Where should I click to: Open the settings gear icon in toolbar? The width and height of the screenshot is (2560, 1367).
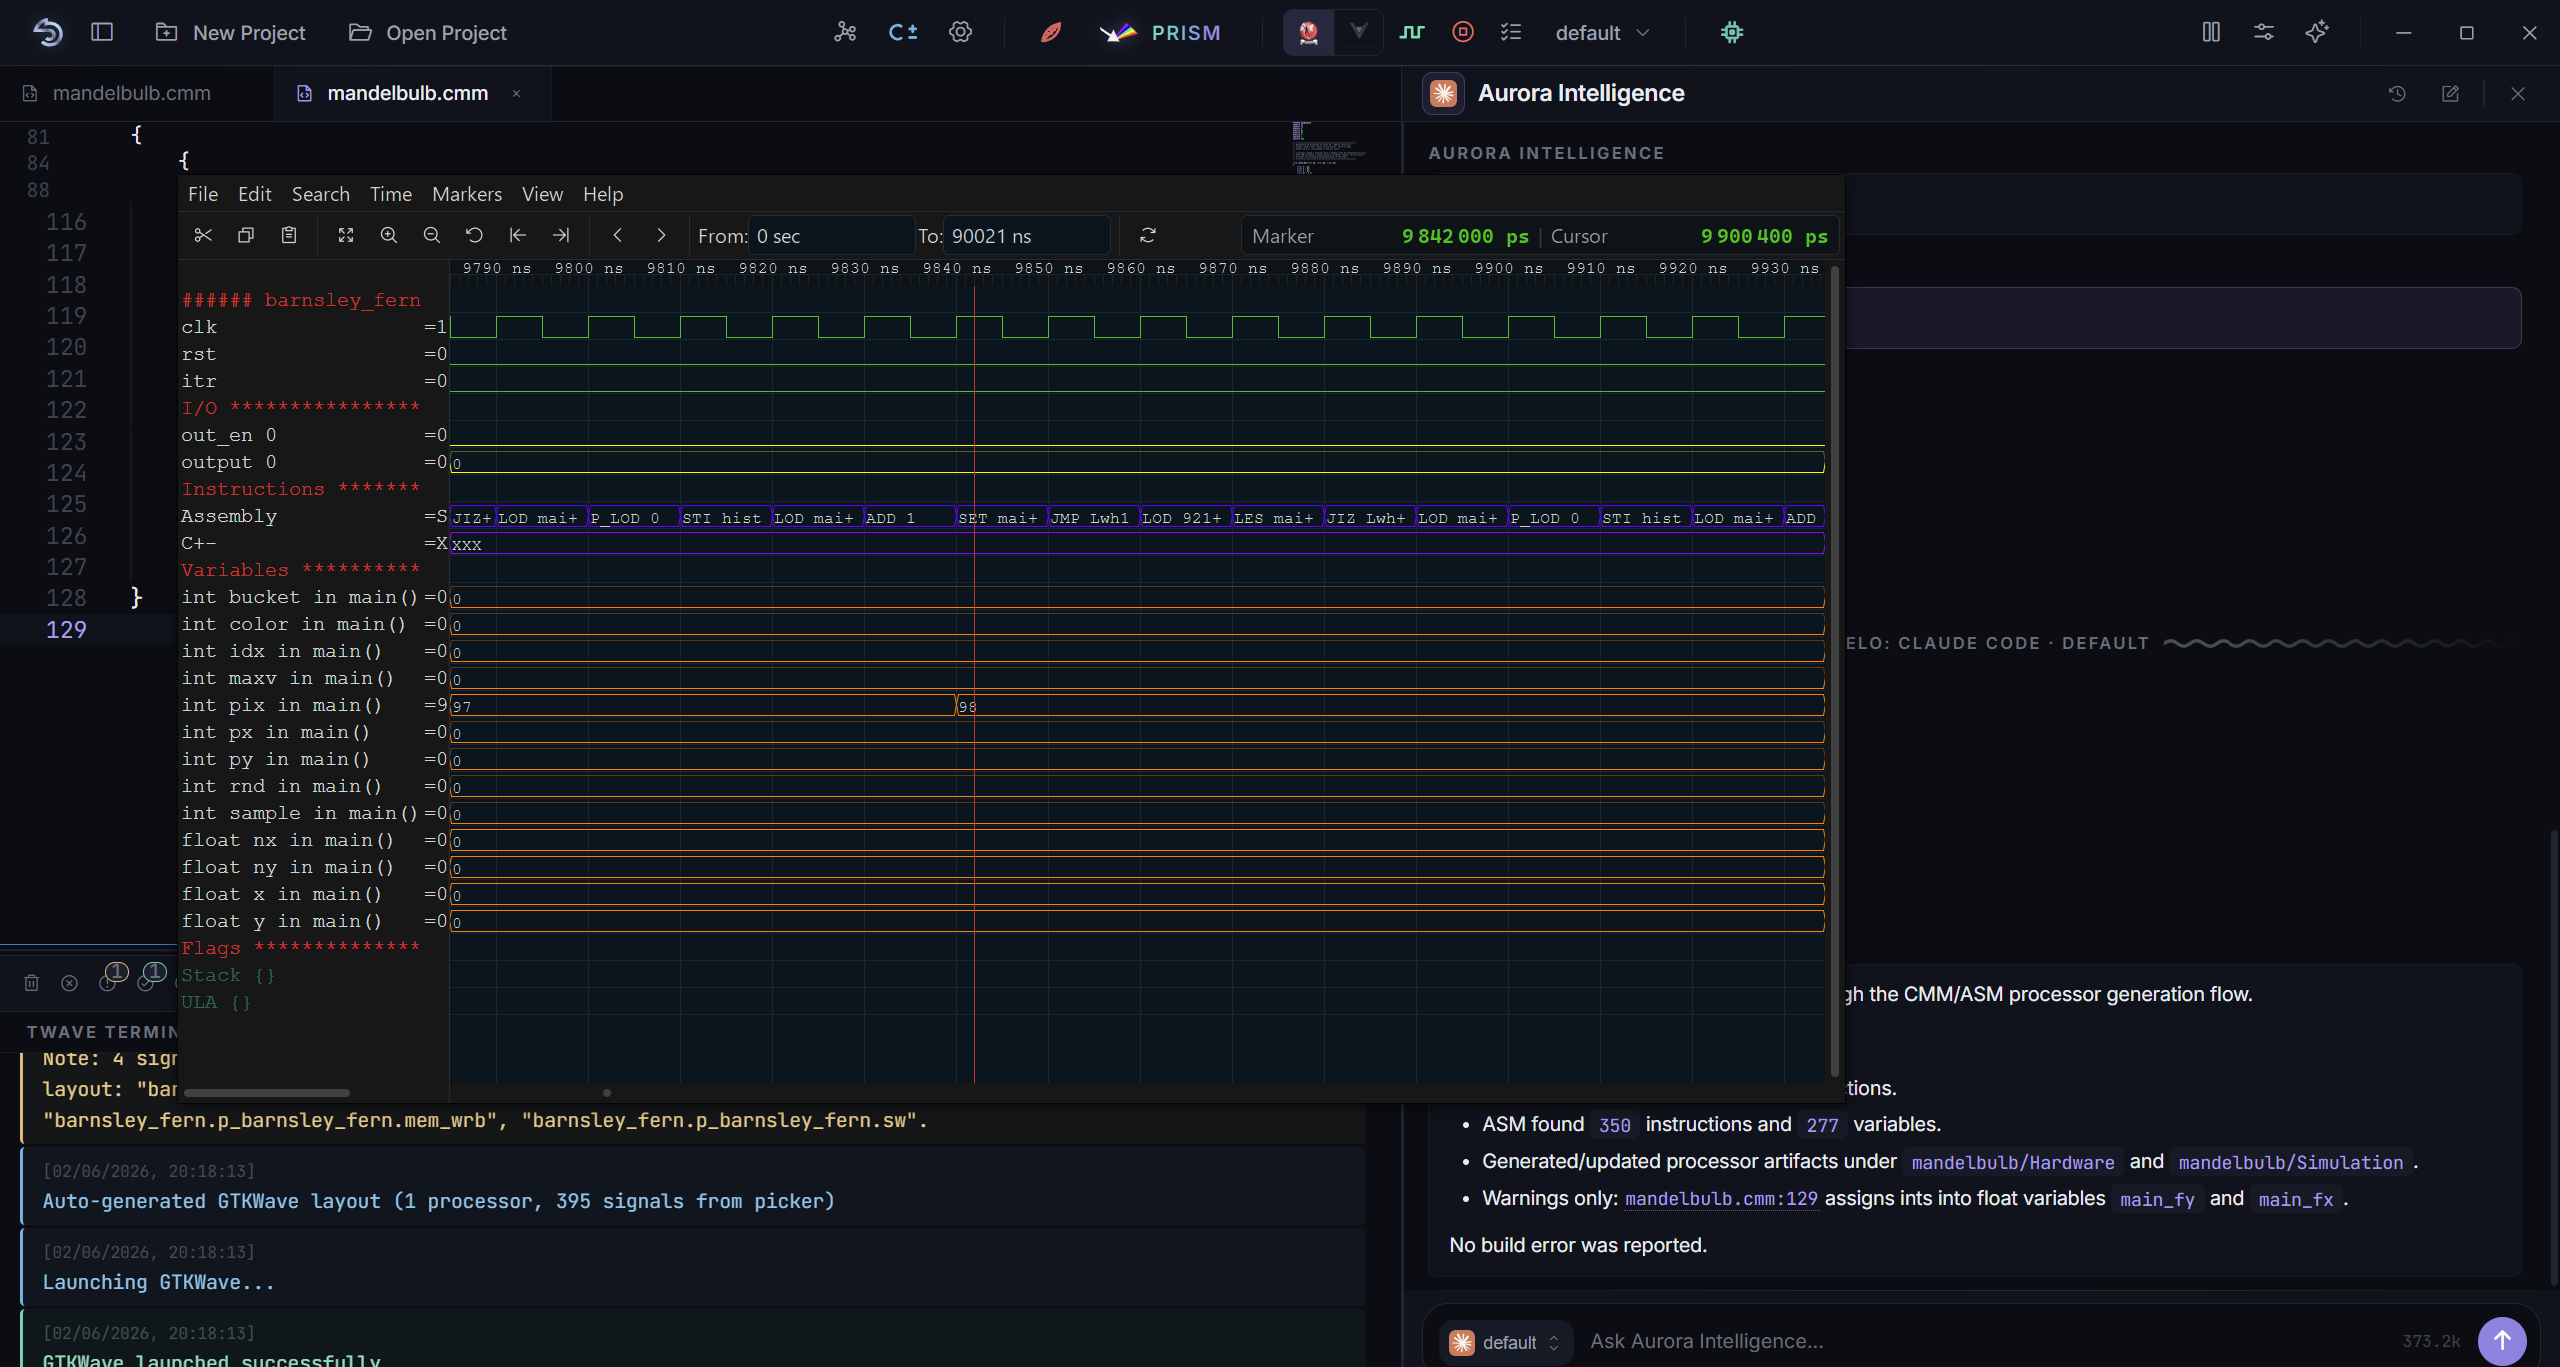tap(961, 32)
